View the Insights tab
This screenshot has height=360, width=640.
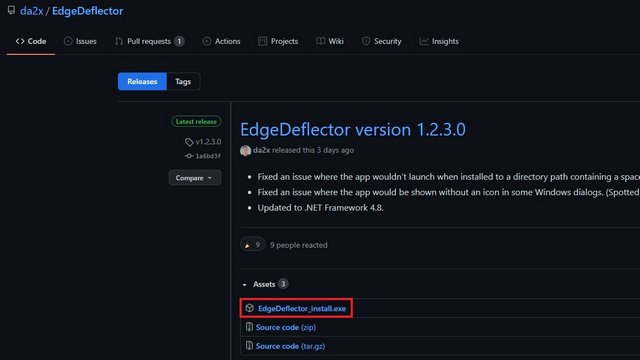(x=439, y=41)
